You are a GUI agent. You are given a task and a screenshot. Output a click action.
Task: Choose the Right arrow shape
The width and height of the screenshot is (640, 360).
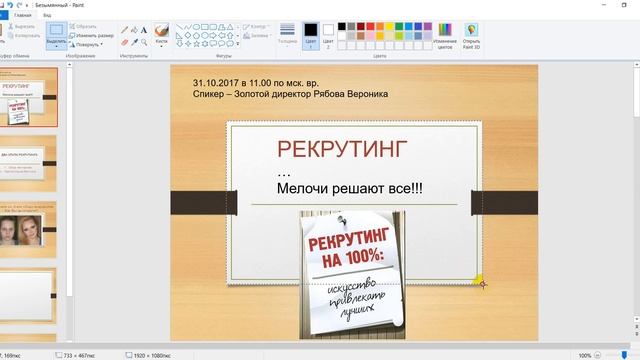(213, 36)
